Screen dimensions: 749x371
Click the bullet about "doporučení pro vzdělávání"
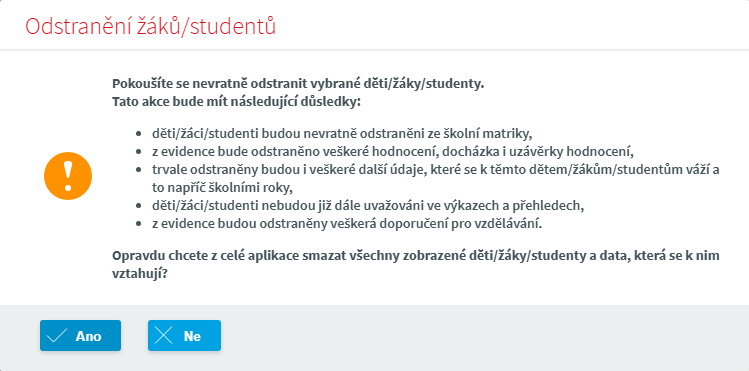347,224
